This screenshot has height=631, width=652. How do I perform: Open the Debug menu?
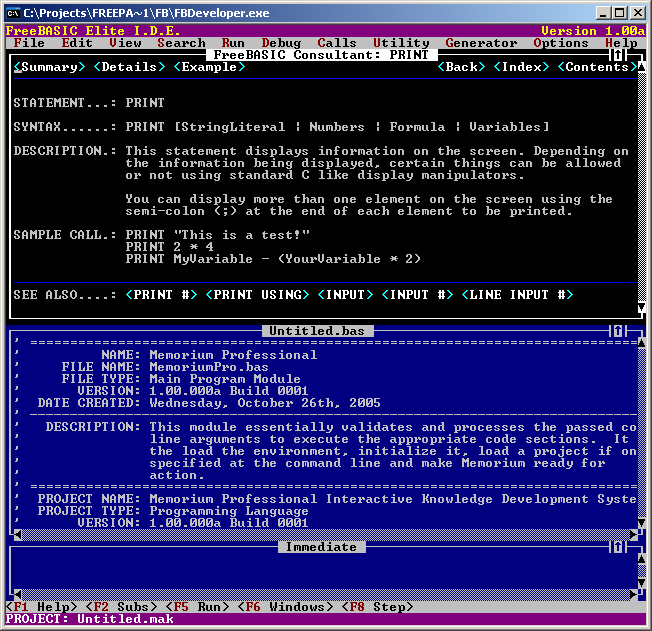(281, 43)
